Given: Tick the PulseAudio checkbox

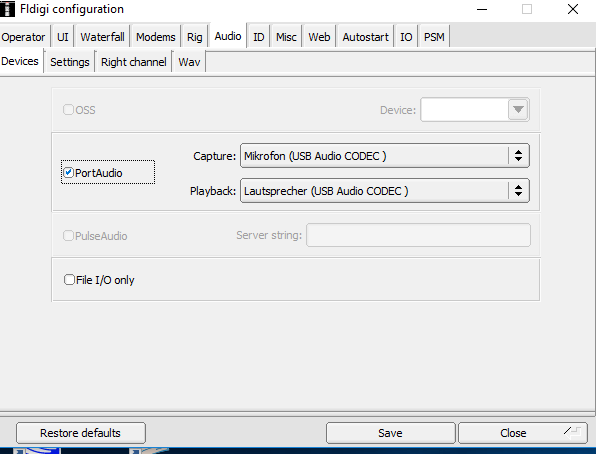Looking at the screenshot, I should click(x=68, y=236).
